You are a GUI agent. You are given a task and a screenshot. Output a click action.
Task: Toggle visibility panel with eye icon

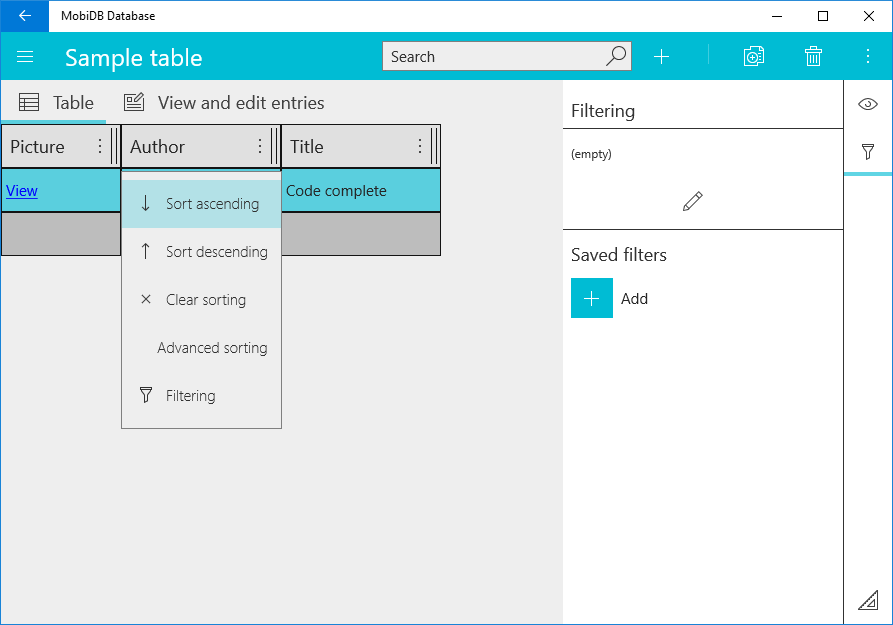click(868, 104)
